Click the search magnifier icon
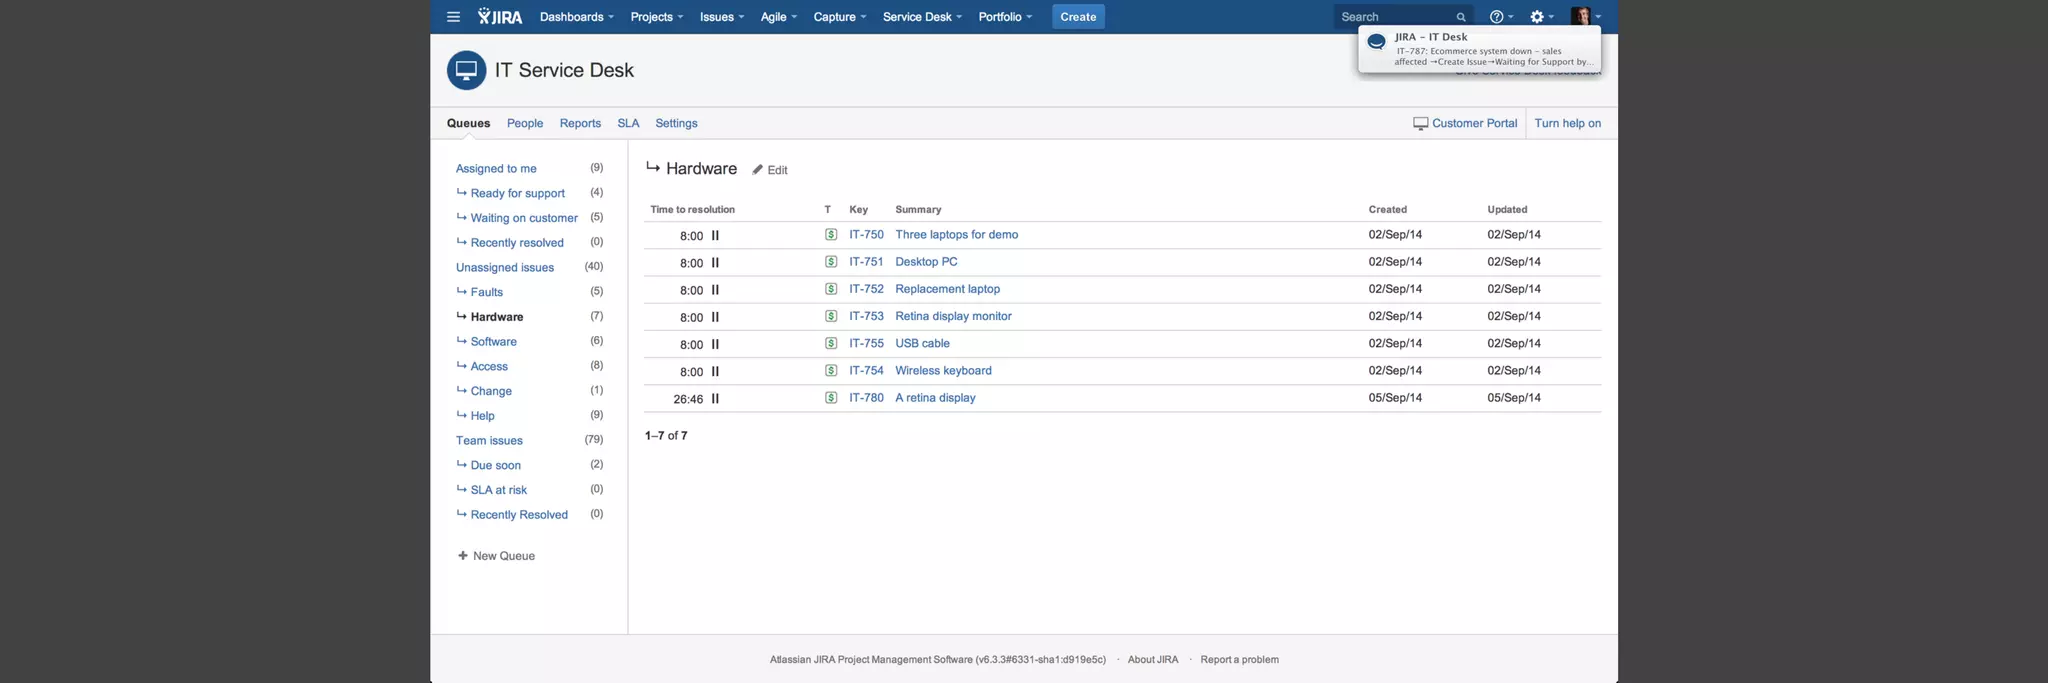 click(1461, 17)
